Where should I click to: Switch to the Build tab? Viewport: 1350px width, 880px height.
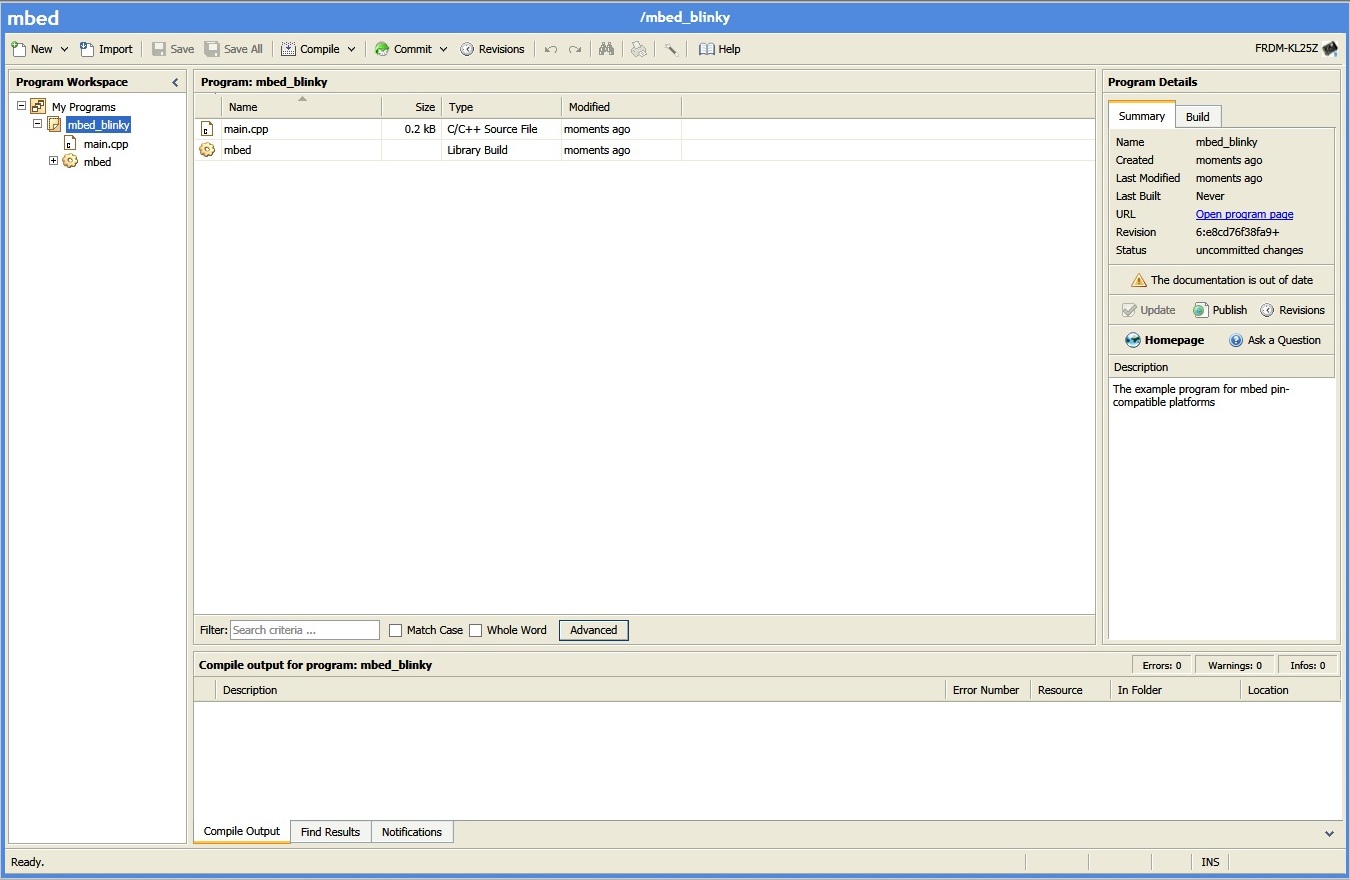pos(1197,117)
